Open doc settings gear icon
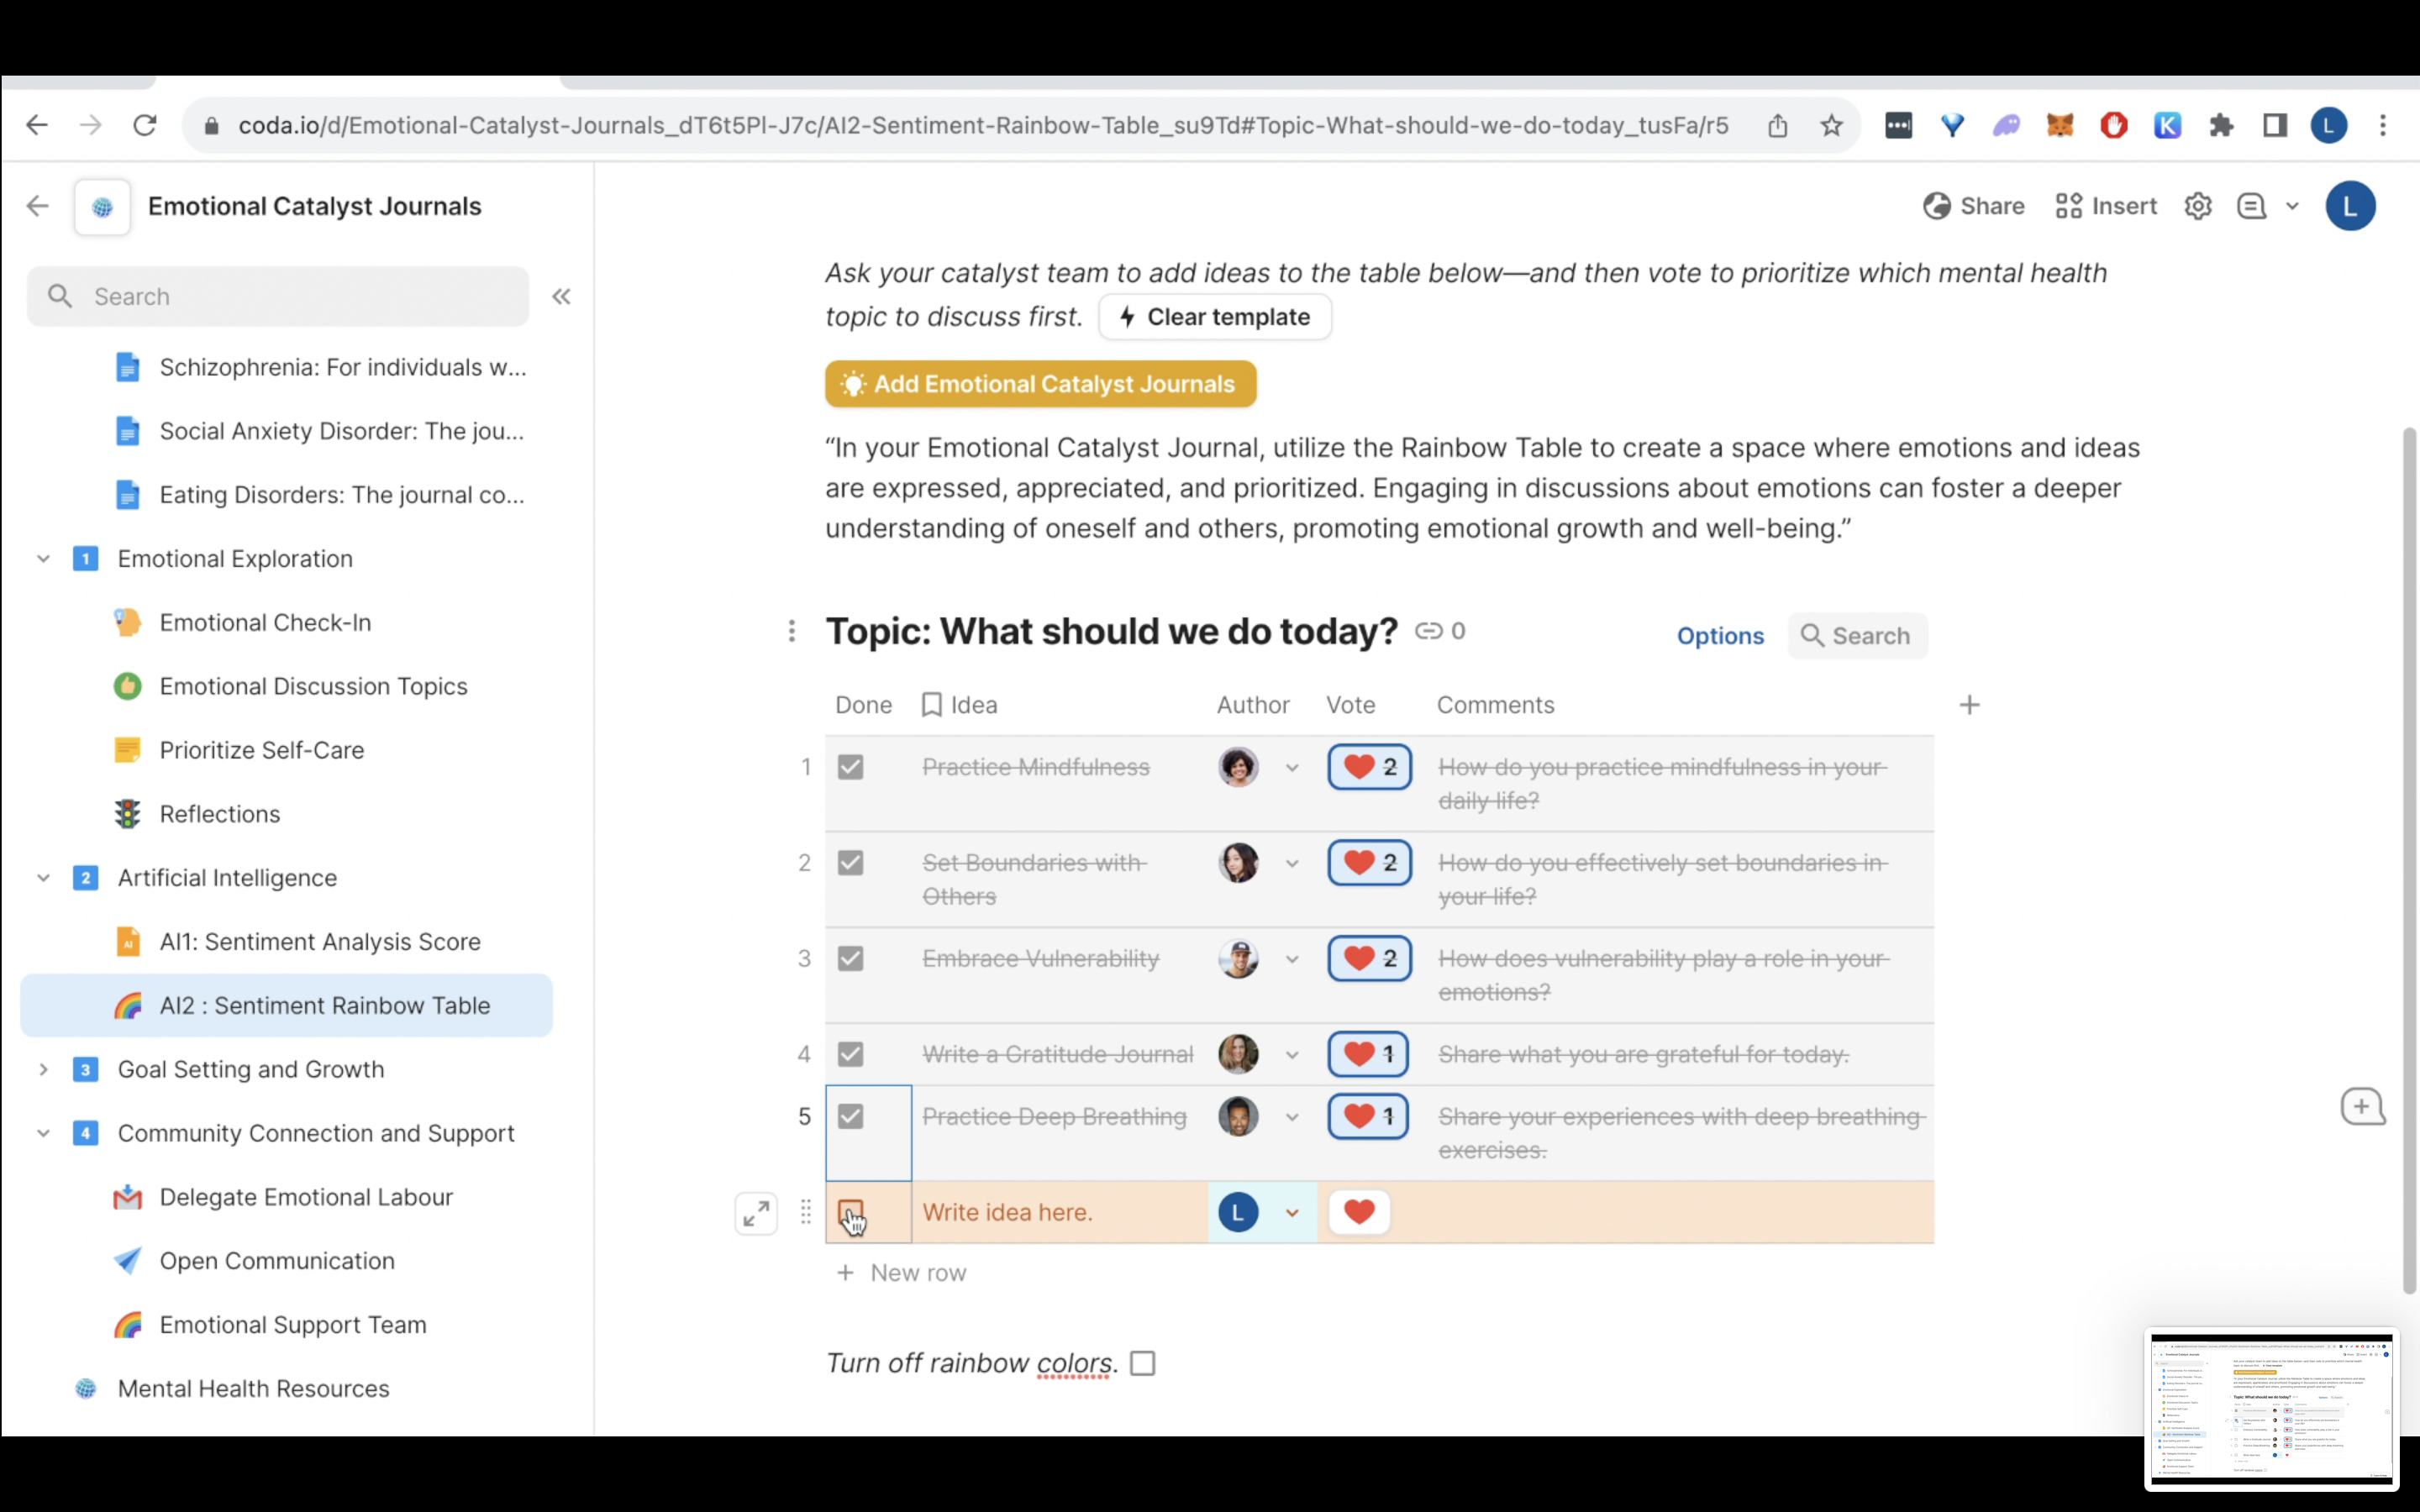2420x1512 pixels. [x=2197, y=206]
